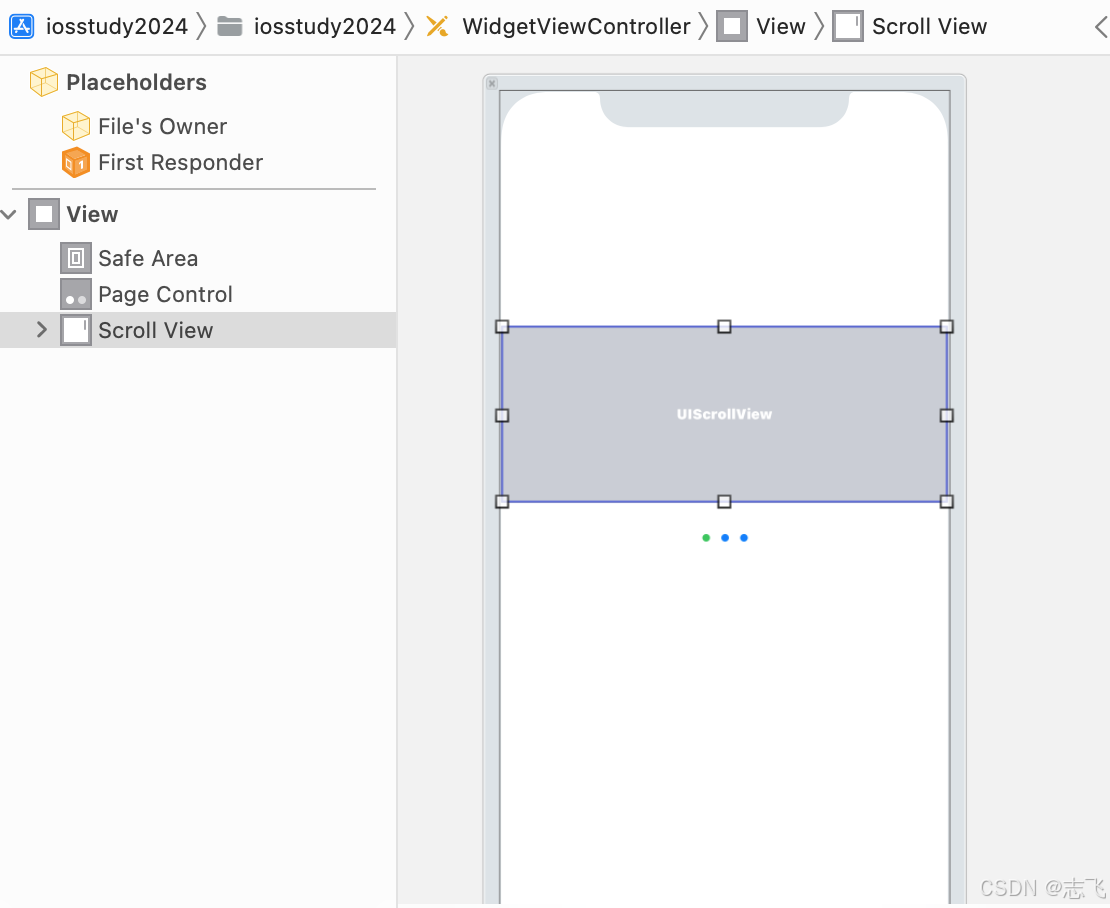Click the top-left resize handle of UIScrollView
This screenshot has height=908, width=1110.
click(x=502, y=326)
